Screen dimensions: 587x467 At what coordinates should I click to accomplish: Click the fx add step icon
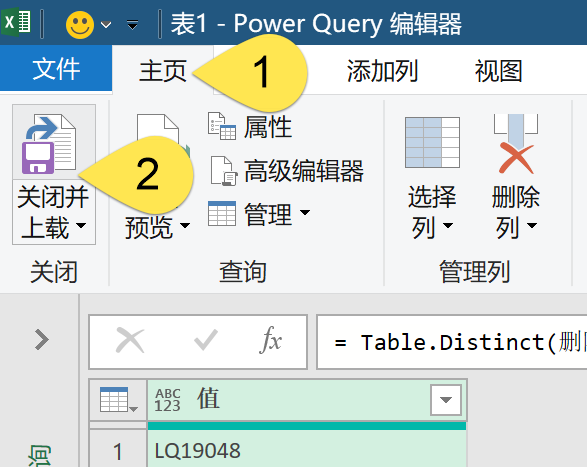(x=270, y=340)
